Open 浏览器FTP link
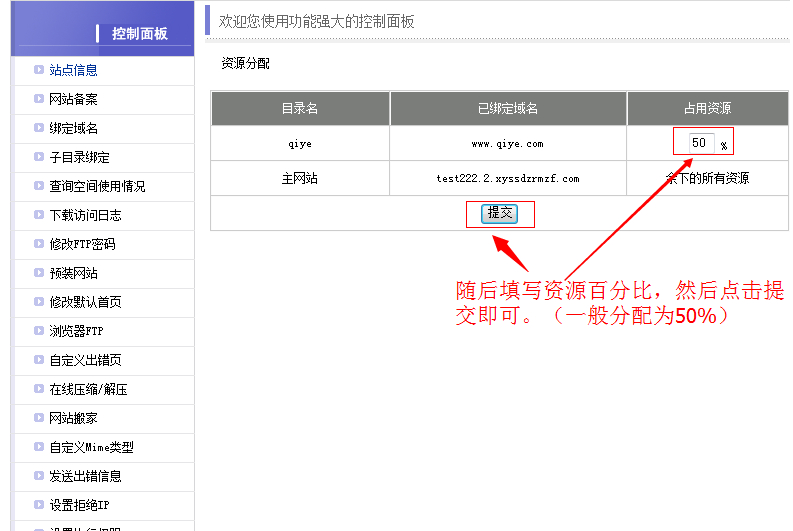 [76, 331]
